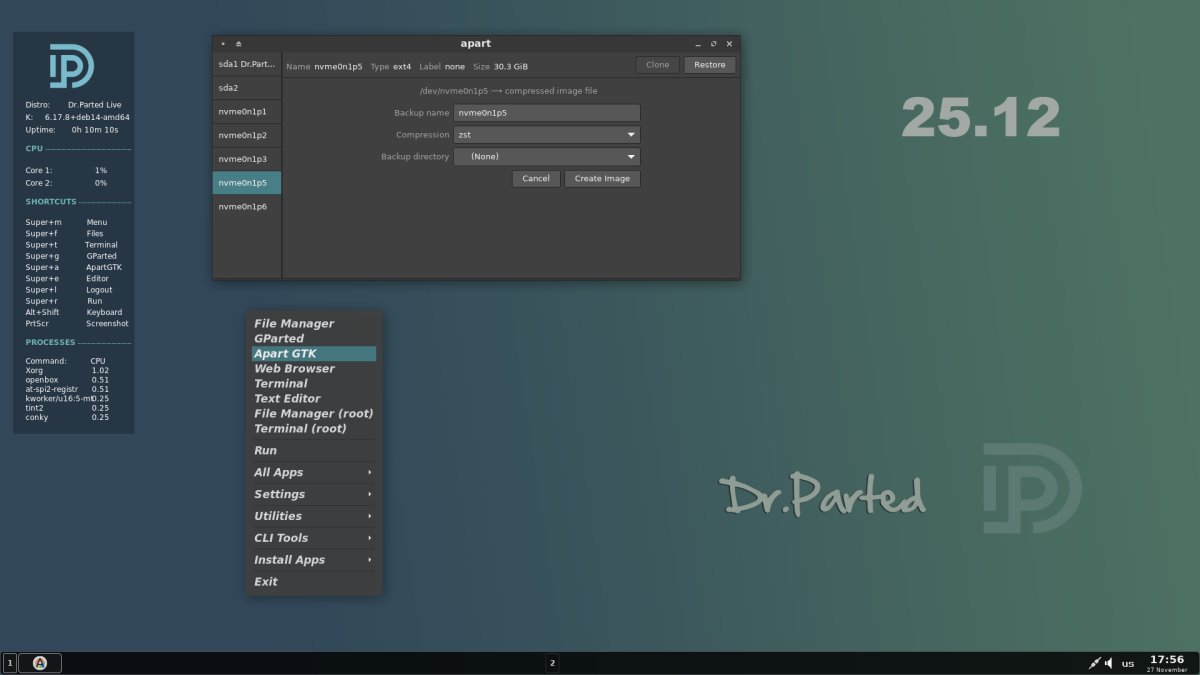
Task: Click the us keyboard layout indicator
Action: [x=1128, y=664]
